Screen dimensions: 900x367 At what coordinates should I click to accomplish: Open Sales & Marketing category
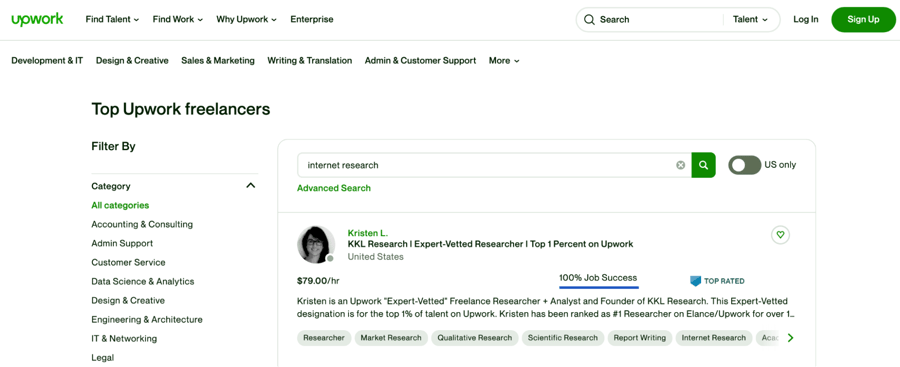tap(218, 60)
